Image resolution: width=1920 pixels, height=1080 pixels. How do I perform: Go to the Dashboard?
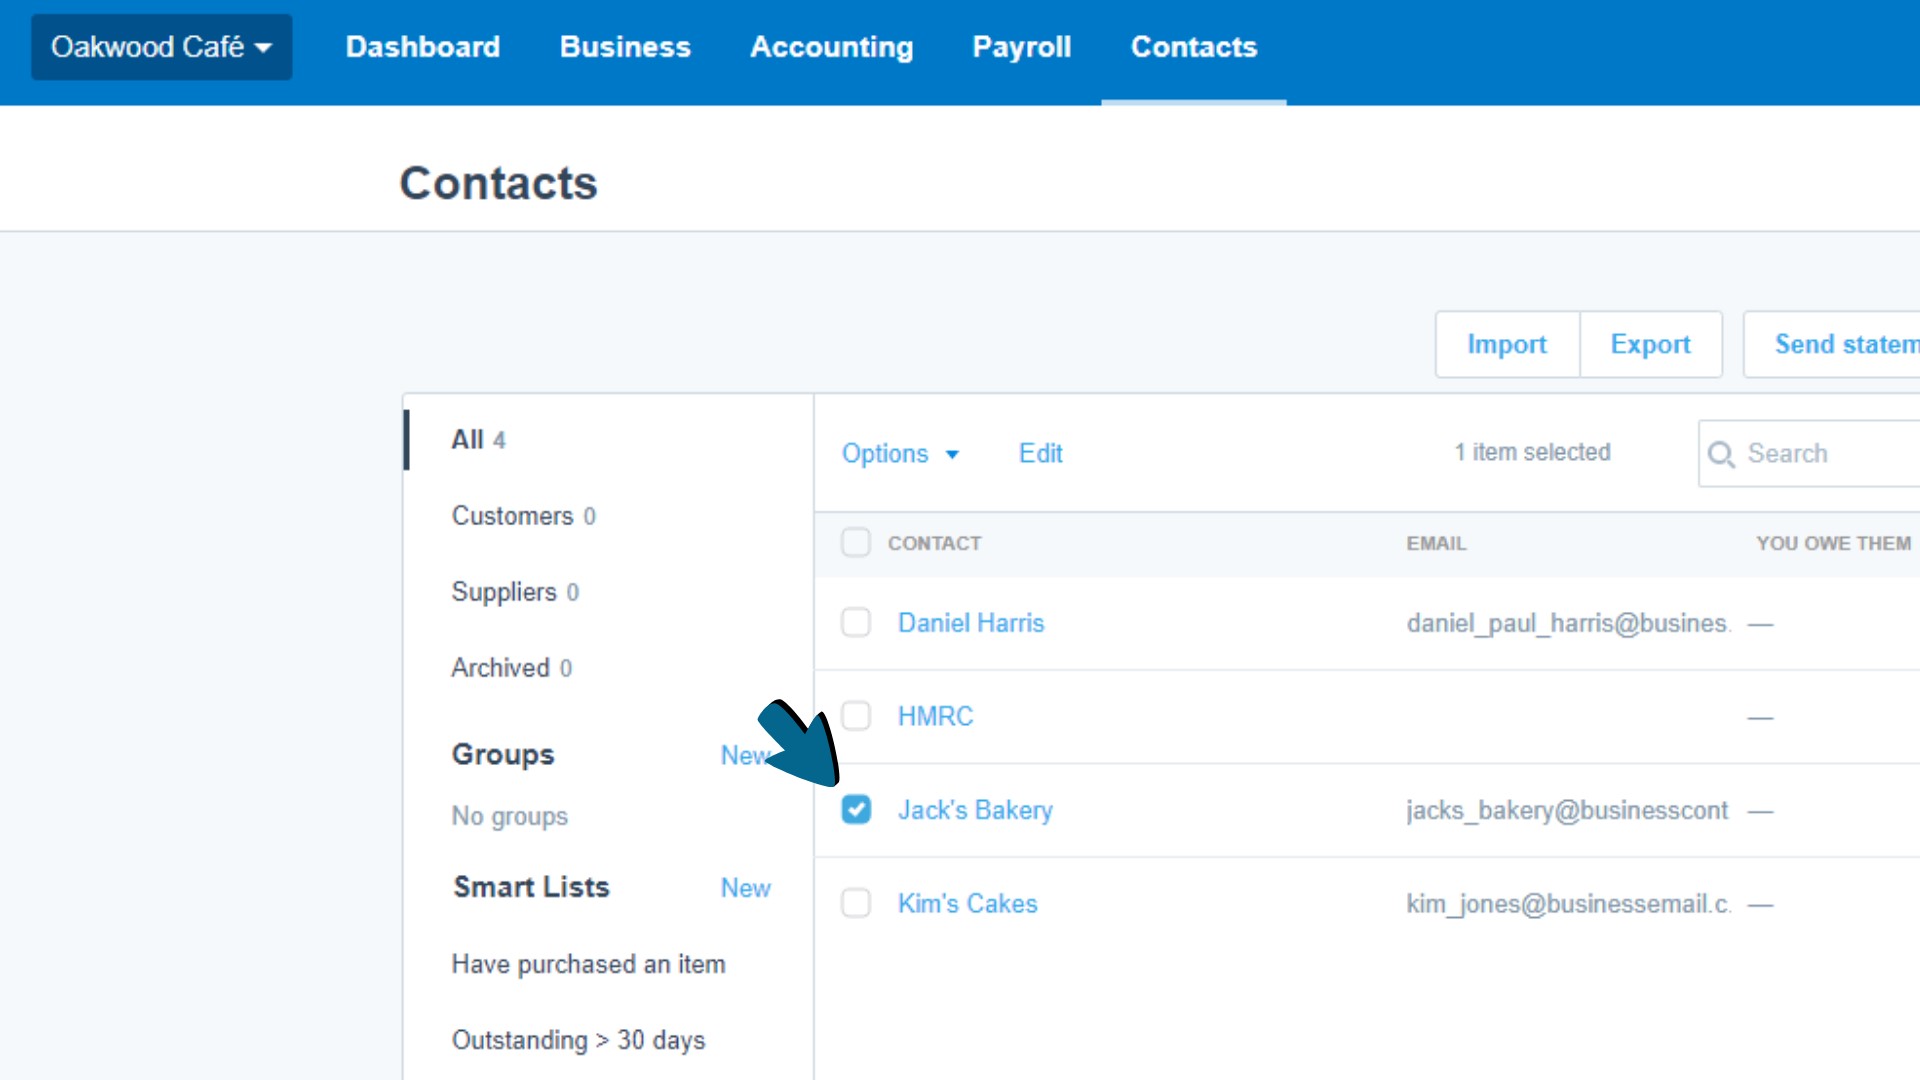click(422, 47)
